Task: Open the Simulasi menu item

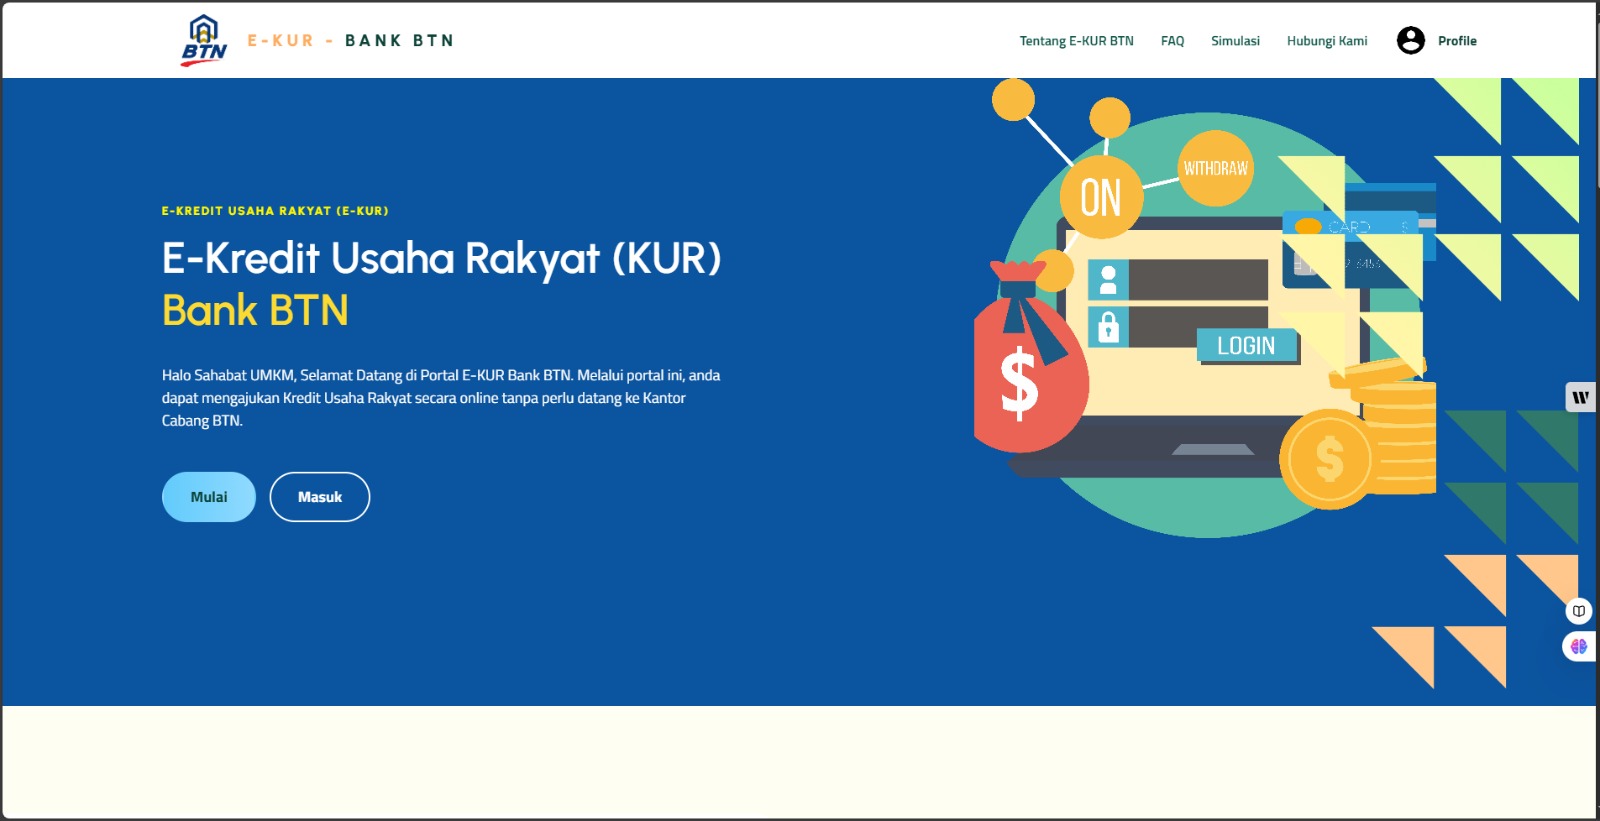Action: coord(1235,41)
